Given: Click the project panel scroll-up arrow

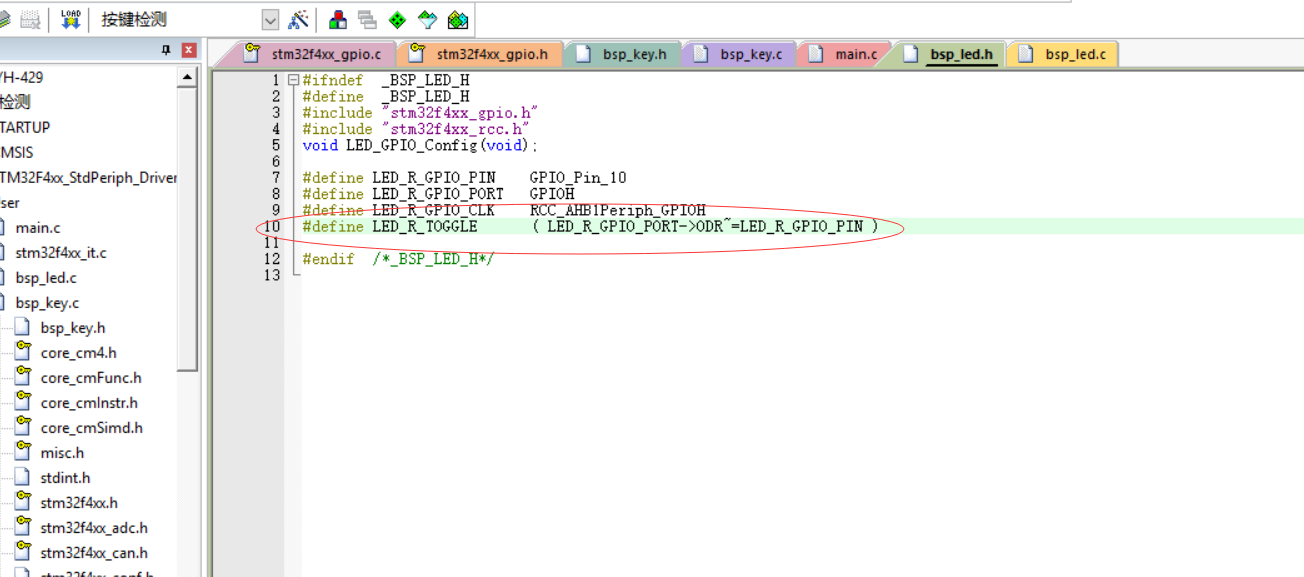Looking at the screenshot, I should 187,77.
